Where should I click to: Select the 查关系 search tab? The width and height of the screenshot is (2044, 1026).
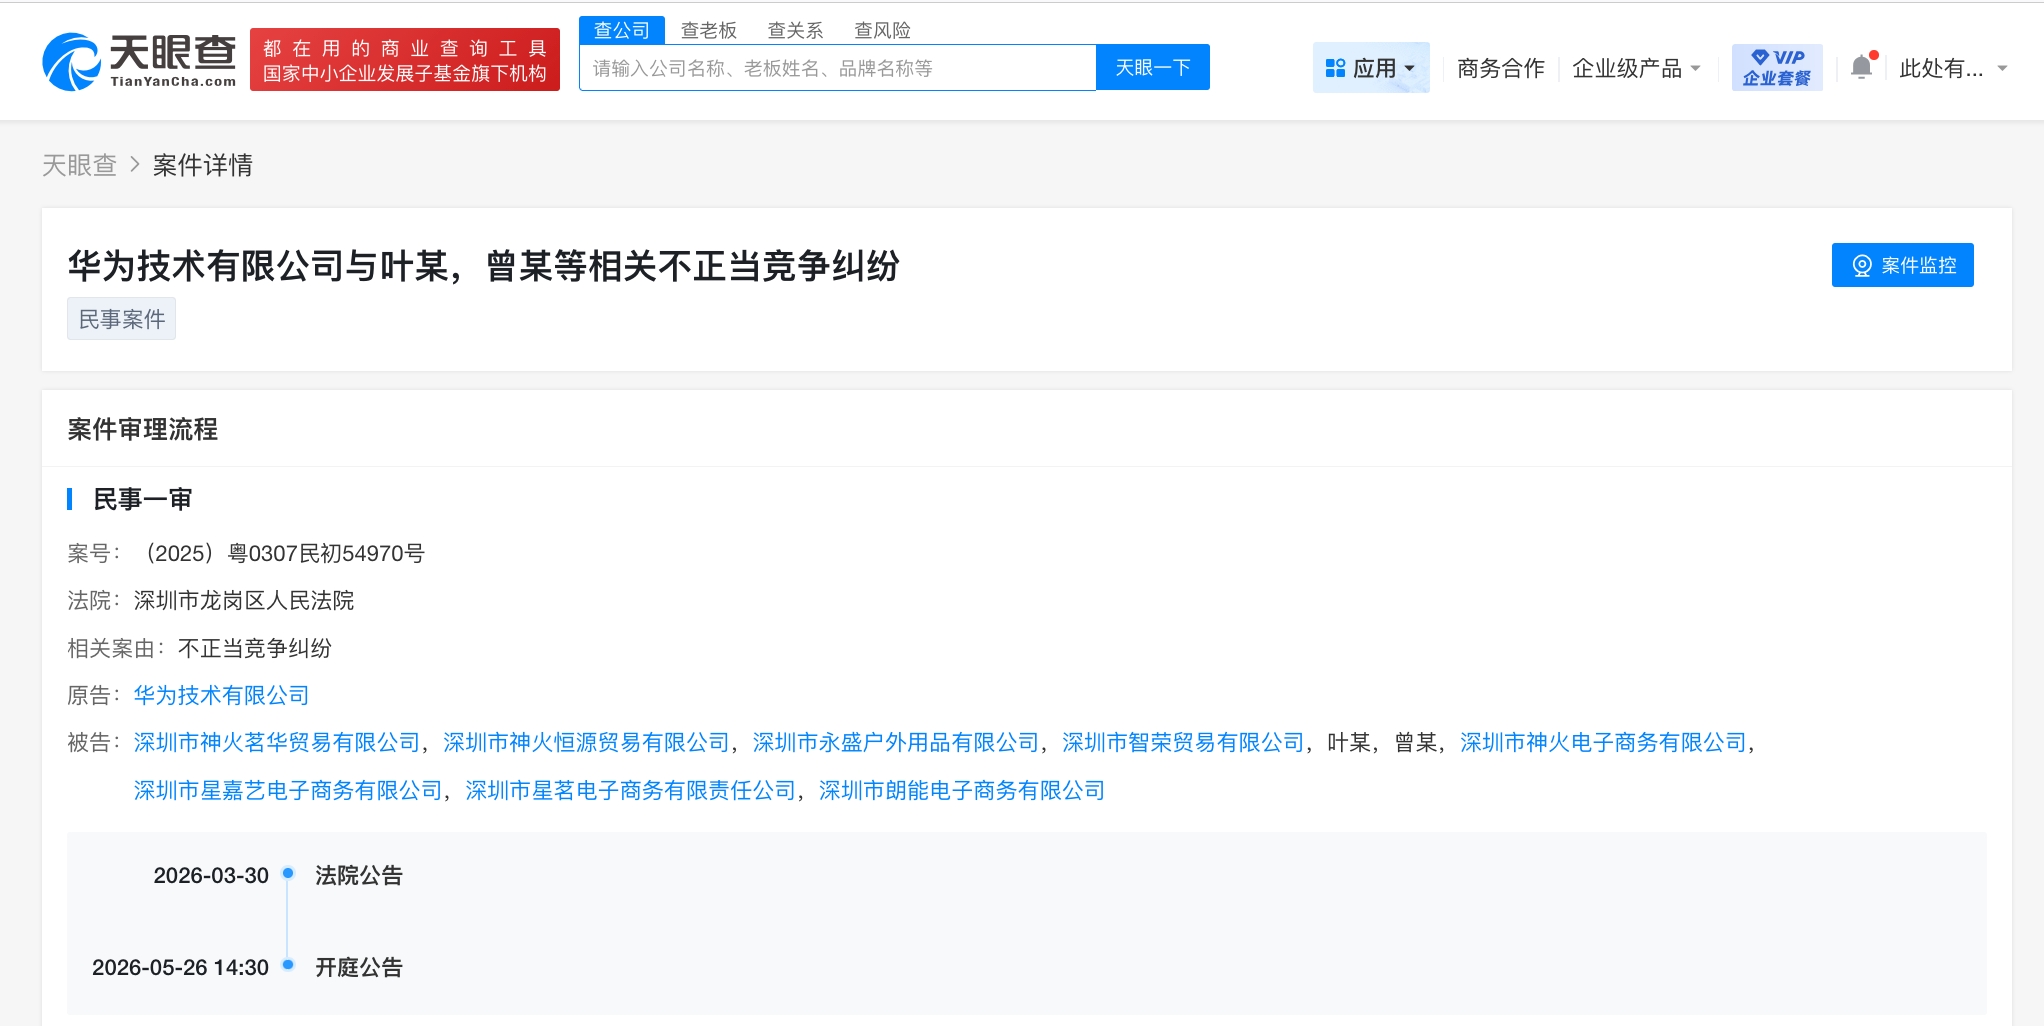(795, 30)
